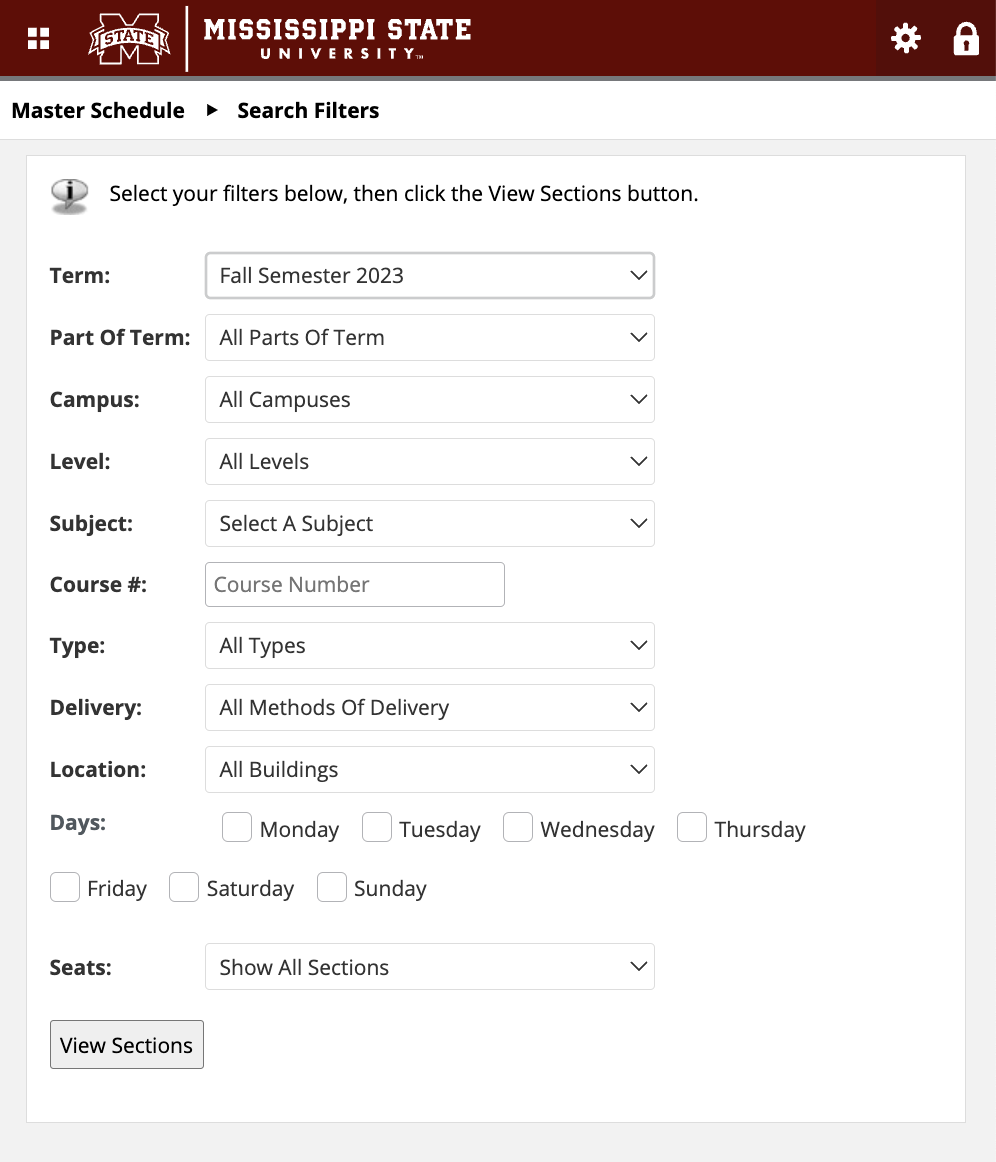Click the breadcrumb arrow separator
The height and width of the screenshot is (1162, 996).
[212, 110]
